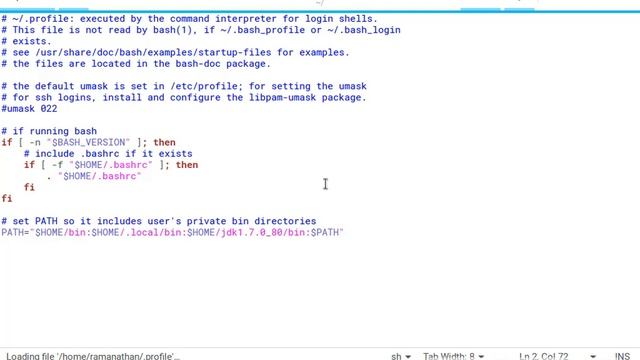Click the '# set PATH so it includes' comment
The image size is (640, 360).
[x=158, y=221]
